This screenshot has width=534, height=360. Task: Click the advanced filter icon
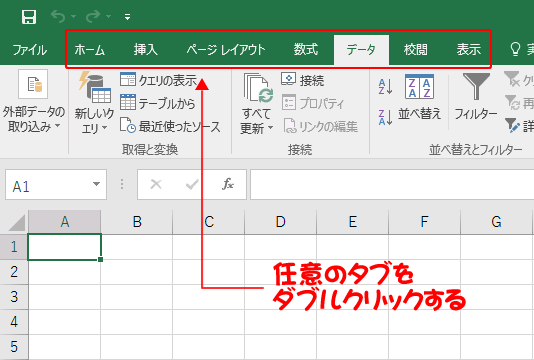pos(512,126)
